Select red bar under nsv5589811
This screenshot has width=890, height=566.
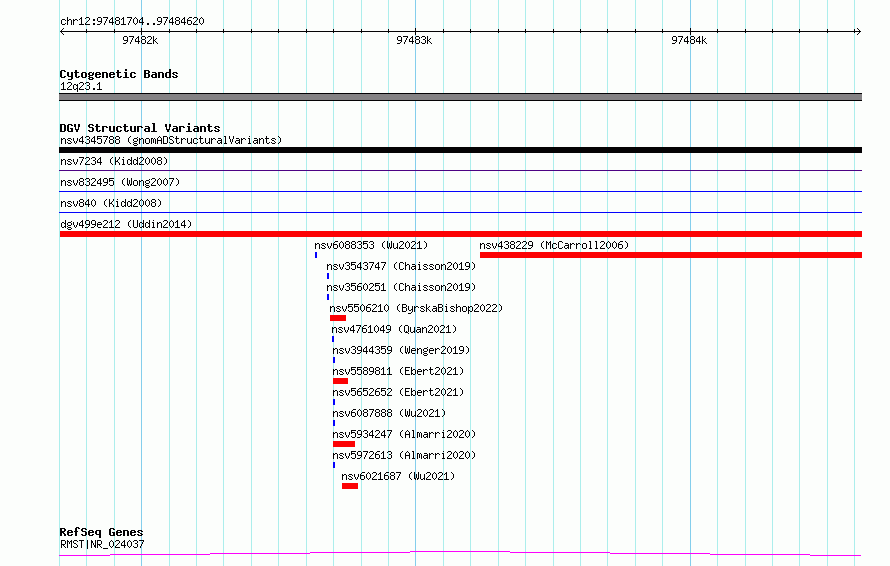(340, 381)
